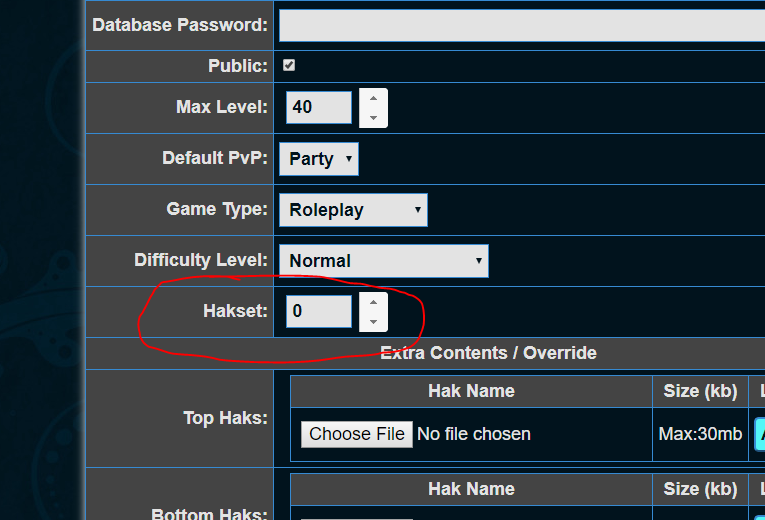Click the Max:30mb cell in Top Haks
Image resolution: width=765 pixels, height=520 pixels.
tap(700, 434)
